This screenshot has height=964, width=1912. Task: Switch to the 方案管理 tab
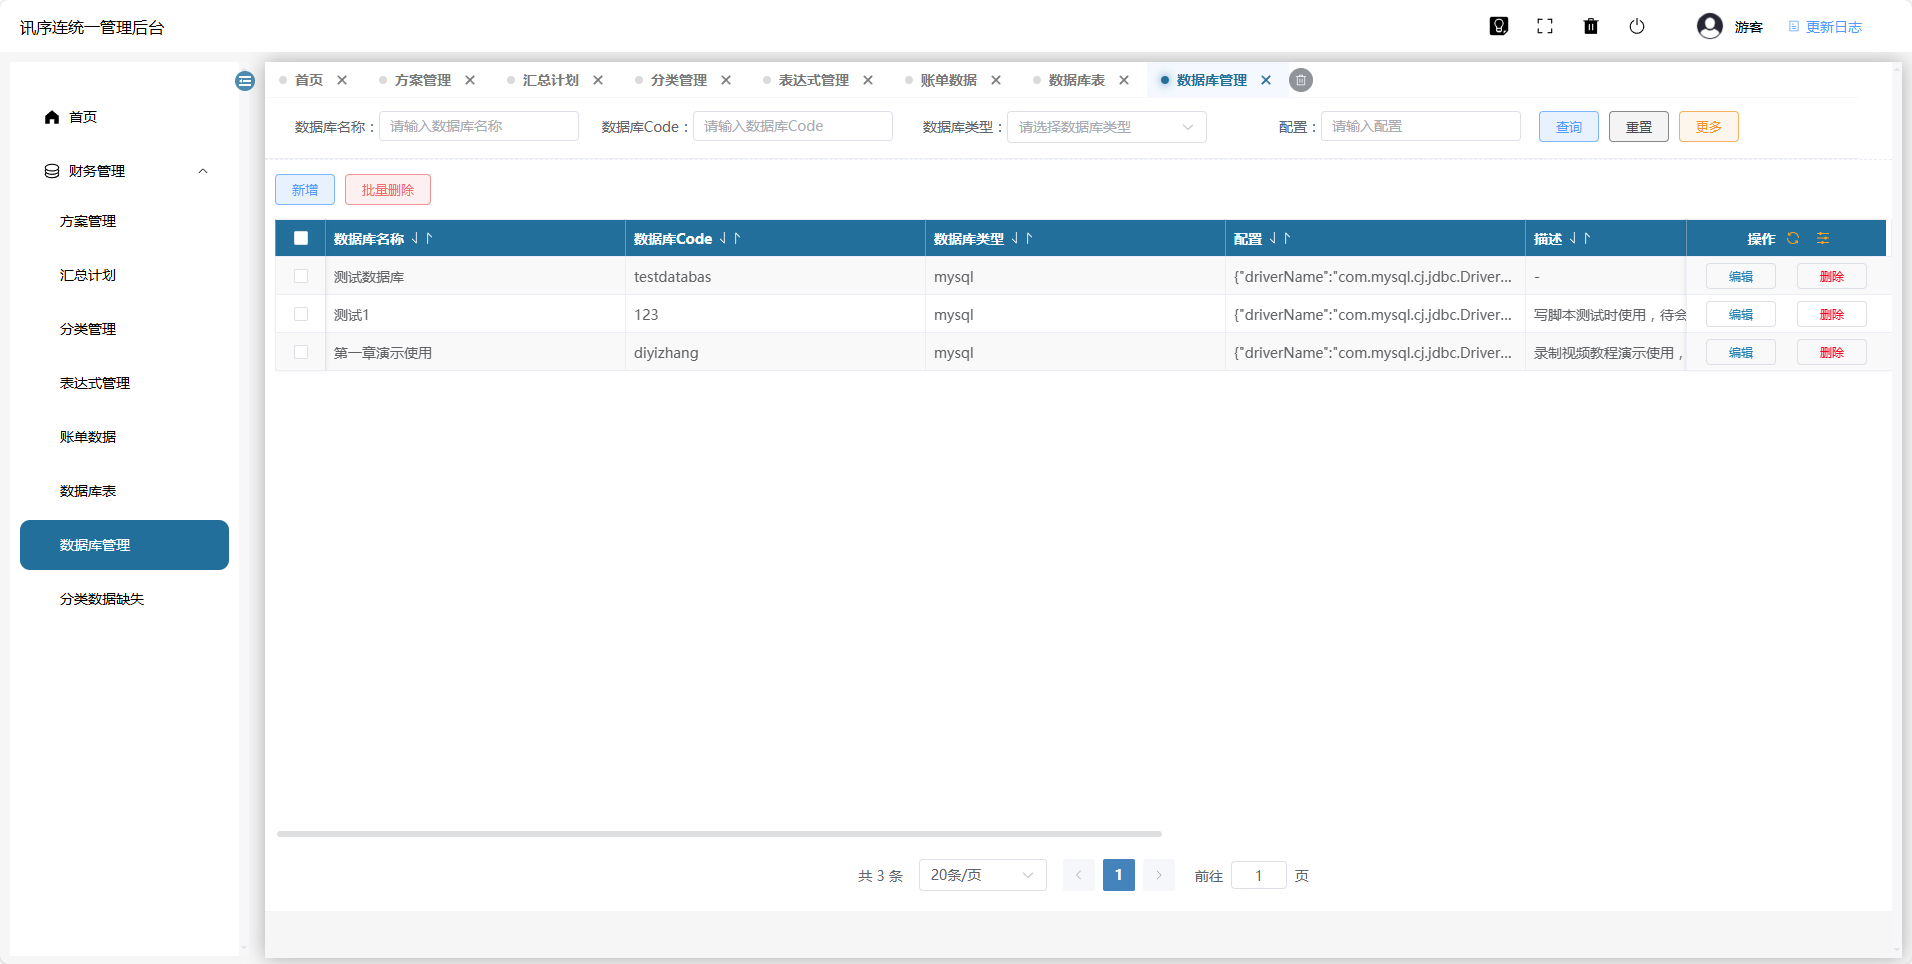point(422,80)
